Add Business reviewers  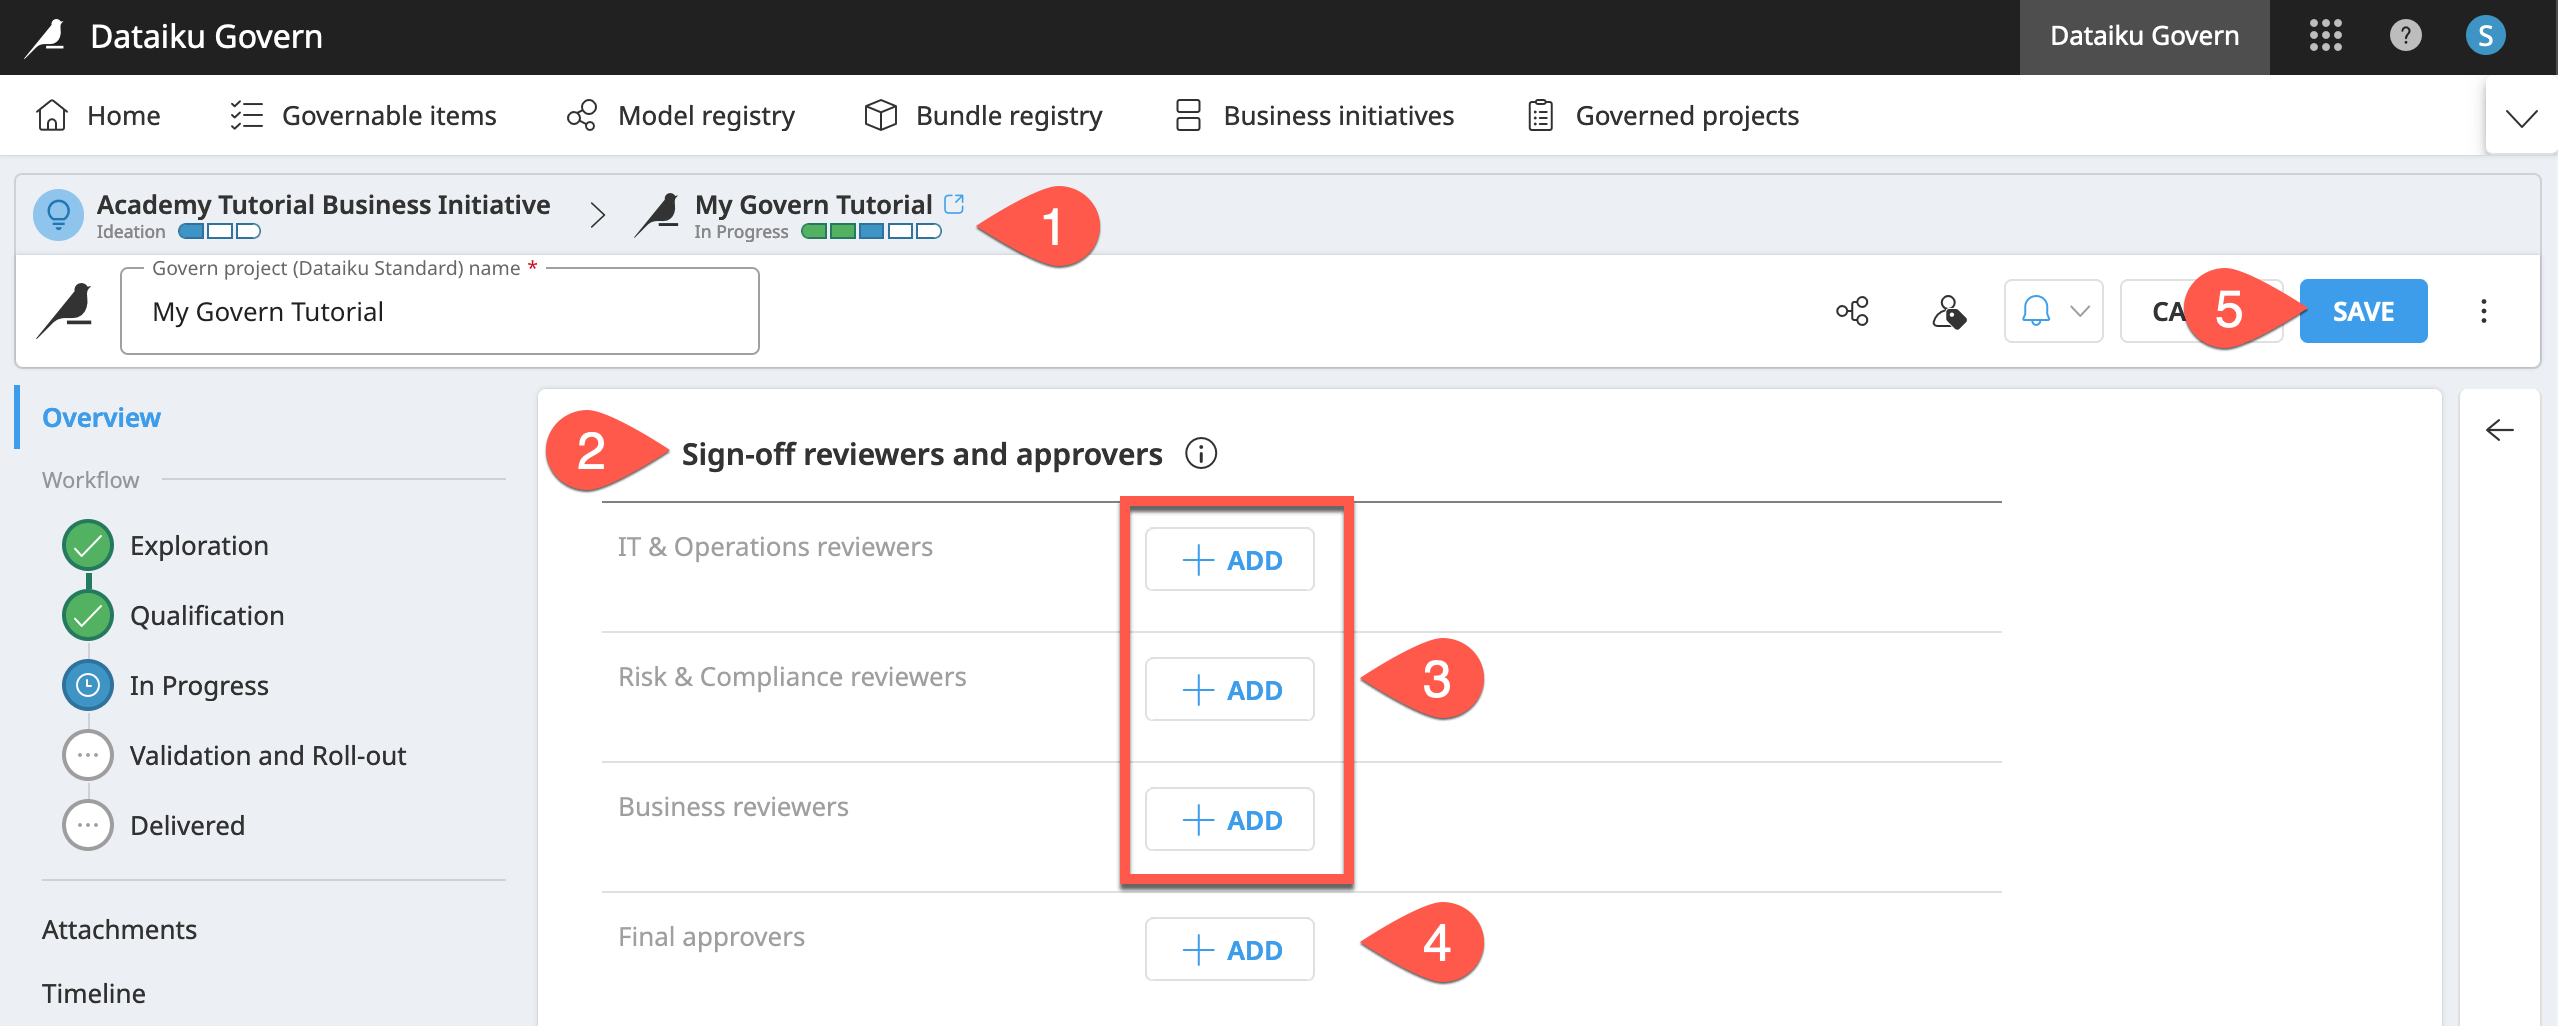point(1229,819)
